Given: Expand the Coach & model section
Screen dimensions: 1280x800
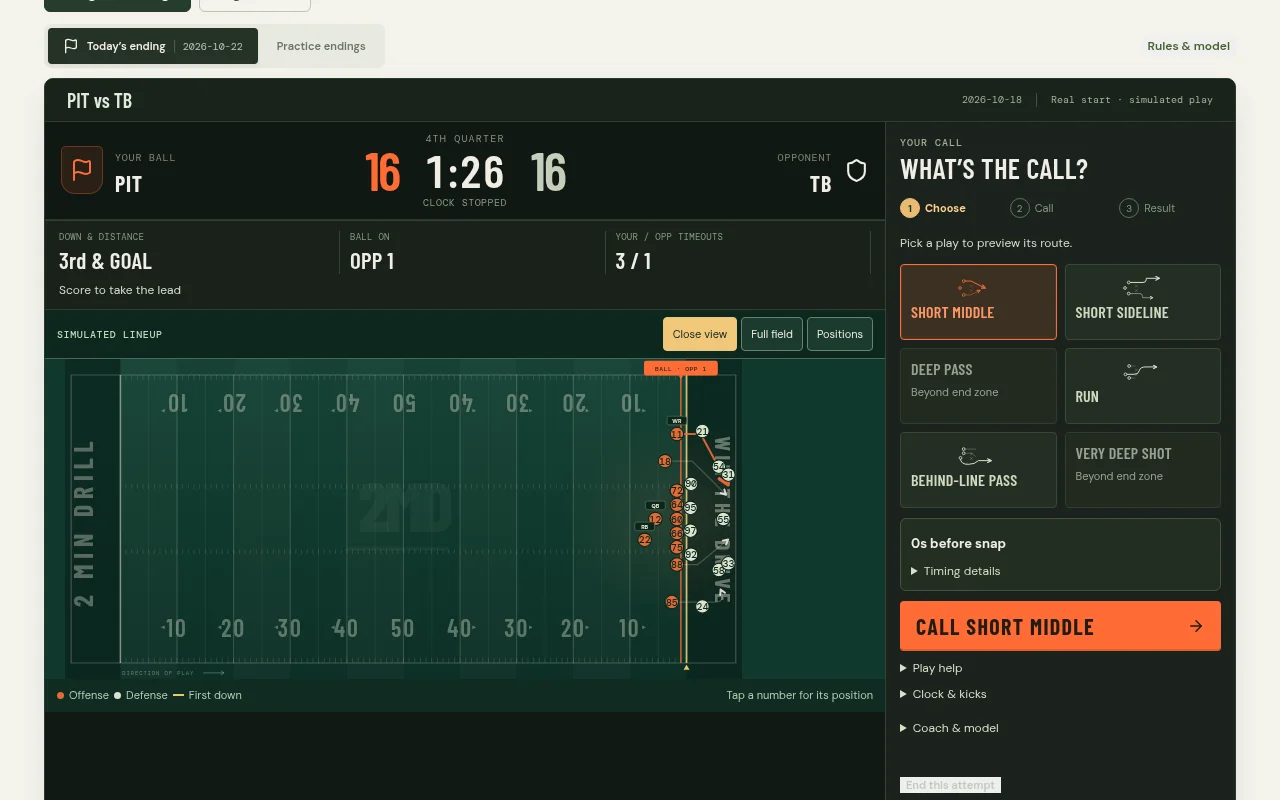Looking at the screenshot, I should [949, 728].
